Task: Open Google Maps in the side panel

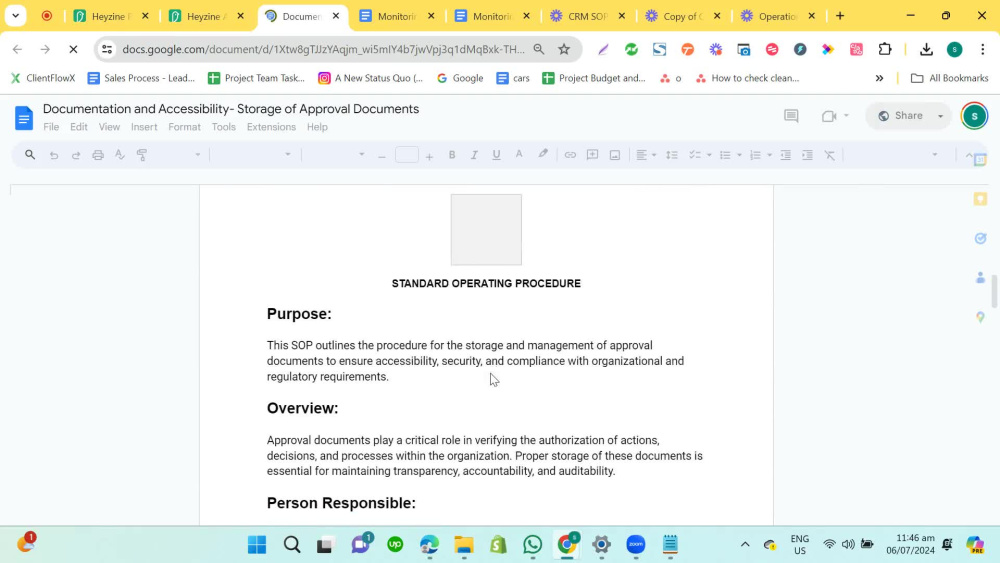Action: 980,317
